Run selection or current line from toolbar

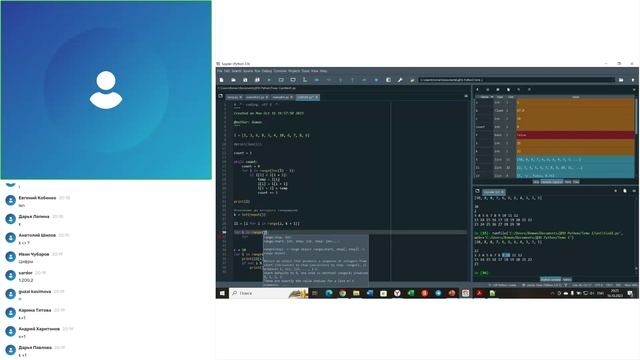coord(304,80)
